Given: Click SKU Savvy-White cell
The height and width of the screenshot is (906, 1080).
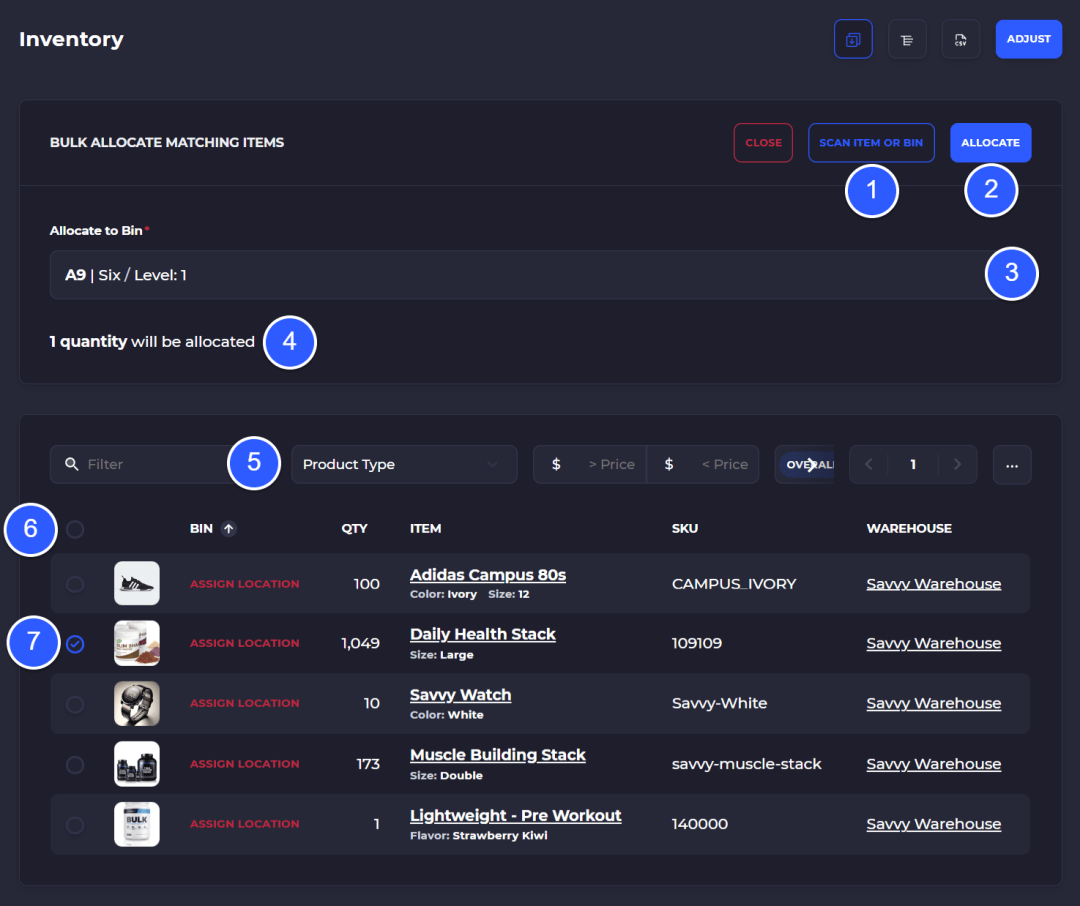Looking at the screenshot, I should click(x=719, y=703).
